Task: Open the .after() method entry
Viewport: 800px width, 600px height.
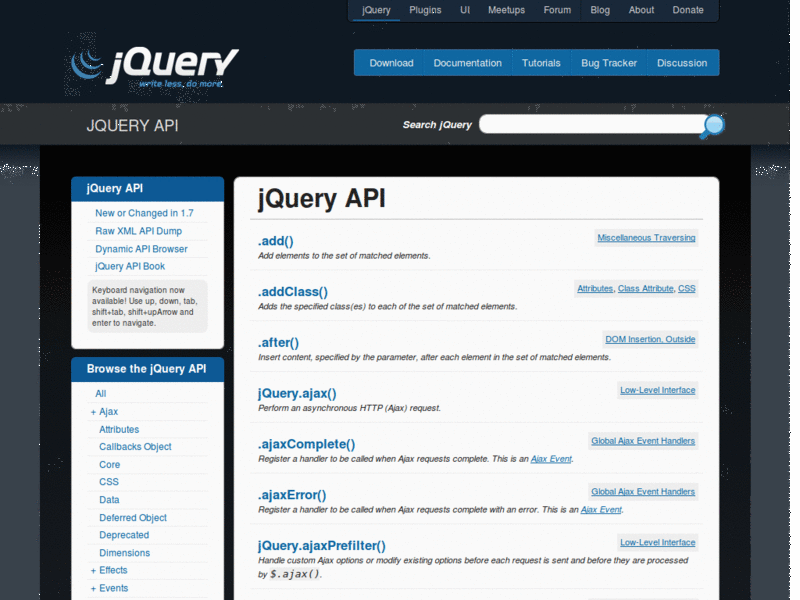Action: [x=279, y=343]
